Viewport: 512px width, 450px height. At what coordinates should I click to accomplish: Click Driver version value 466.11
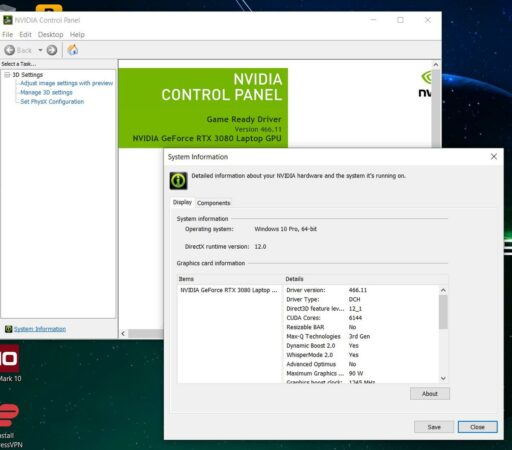(358, 290)
